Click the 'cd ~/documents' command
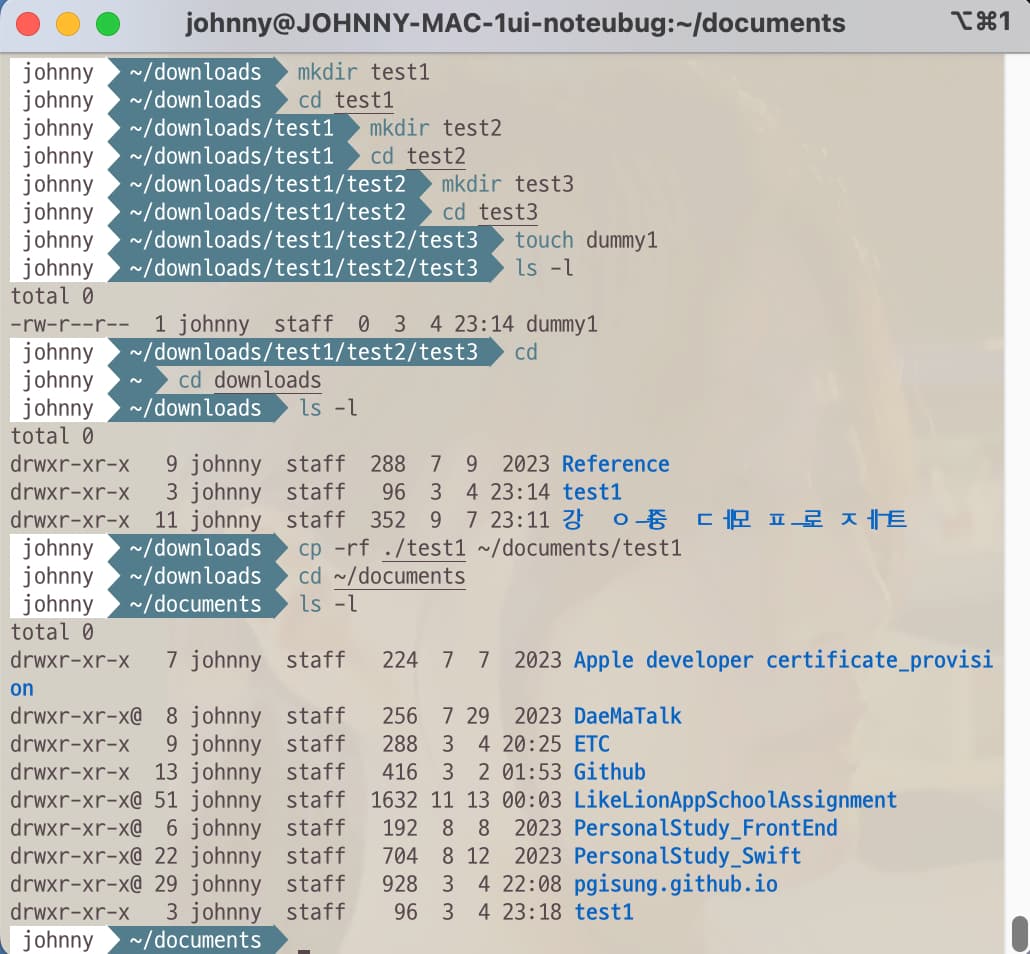1030x954 pixels. (382, 576)
